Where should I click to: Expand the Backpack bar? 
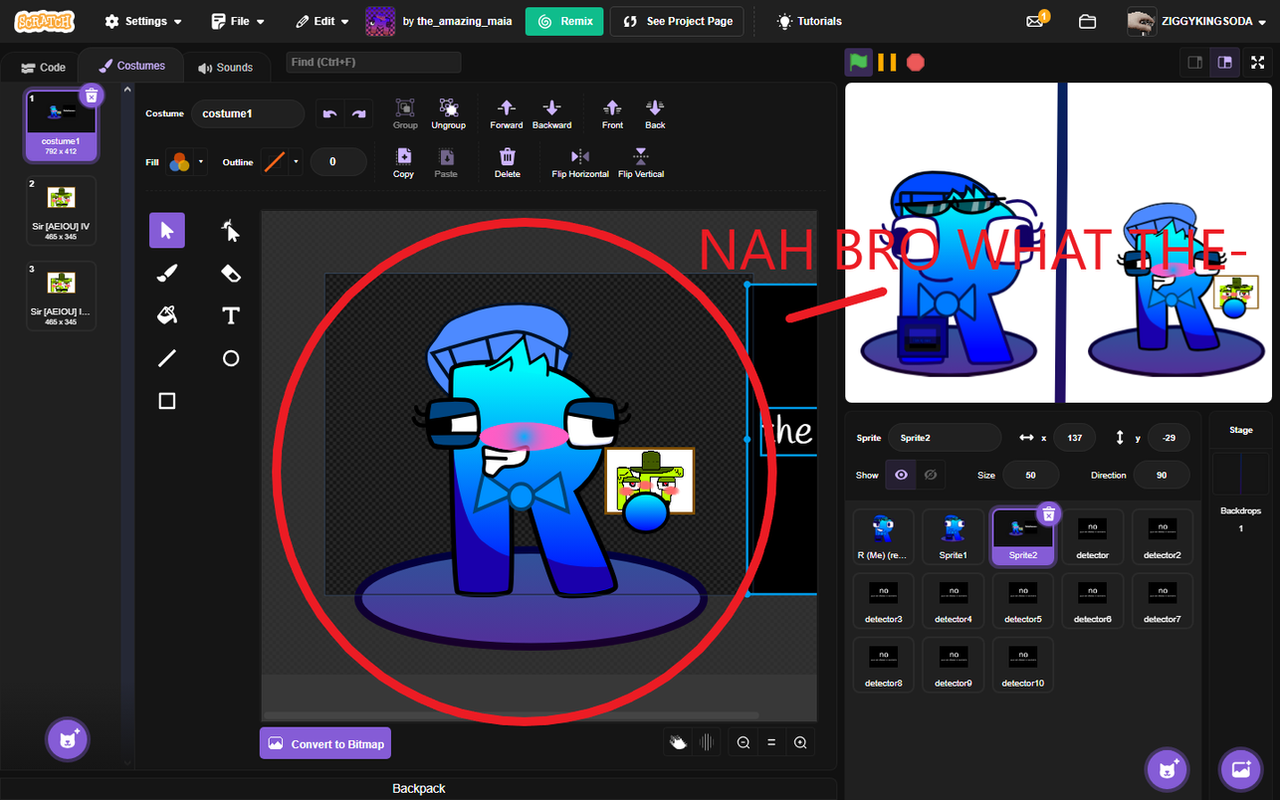tap(419, 788)
